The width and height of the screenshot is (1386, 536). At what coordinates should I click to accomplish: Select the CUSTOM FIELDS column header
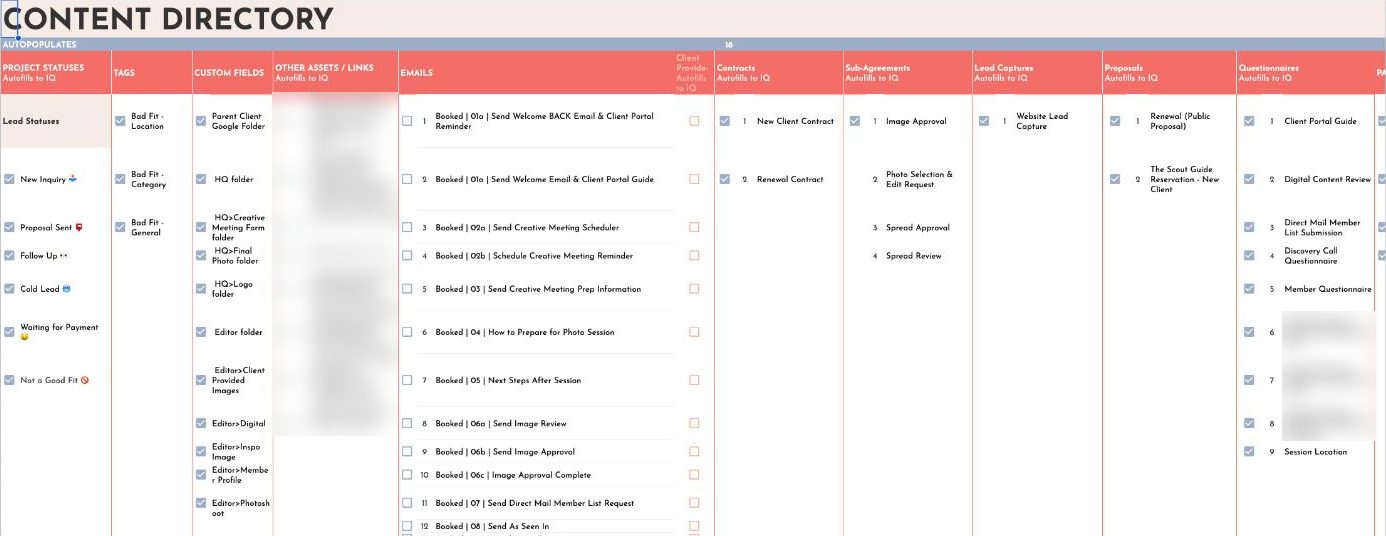click(x=232, y=72)
